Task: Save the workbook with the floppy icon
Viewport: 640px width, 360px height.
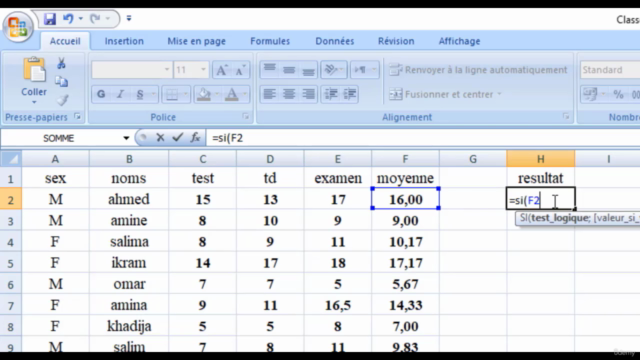Action: (x=50, y=19)
